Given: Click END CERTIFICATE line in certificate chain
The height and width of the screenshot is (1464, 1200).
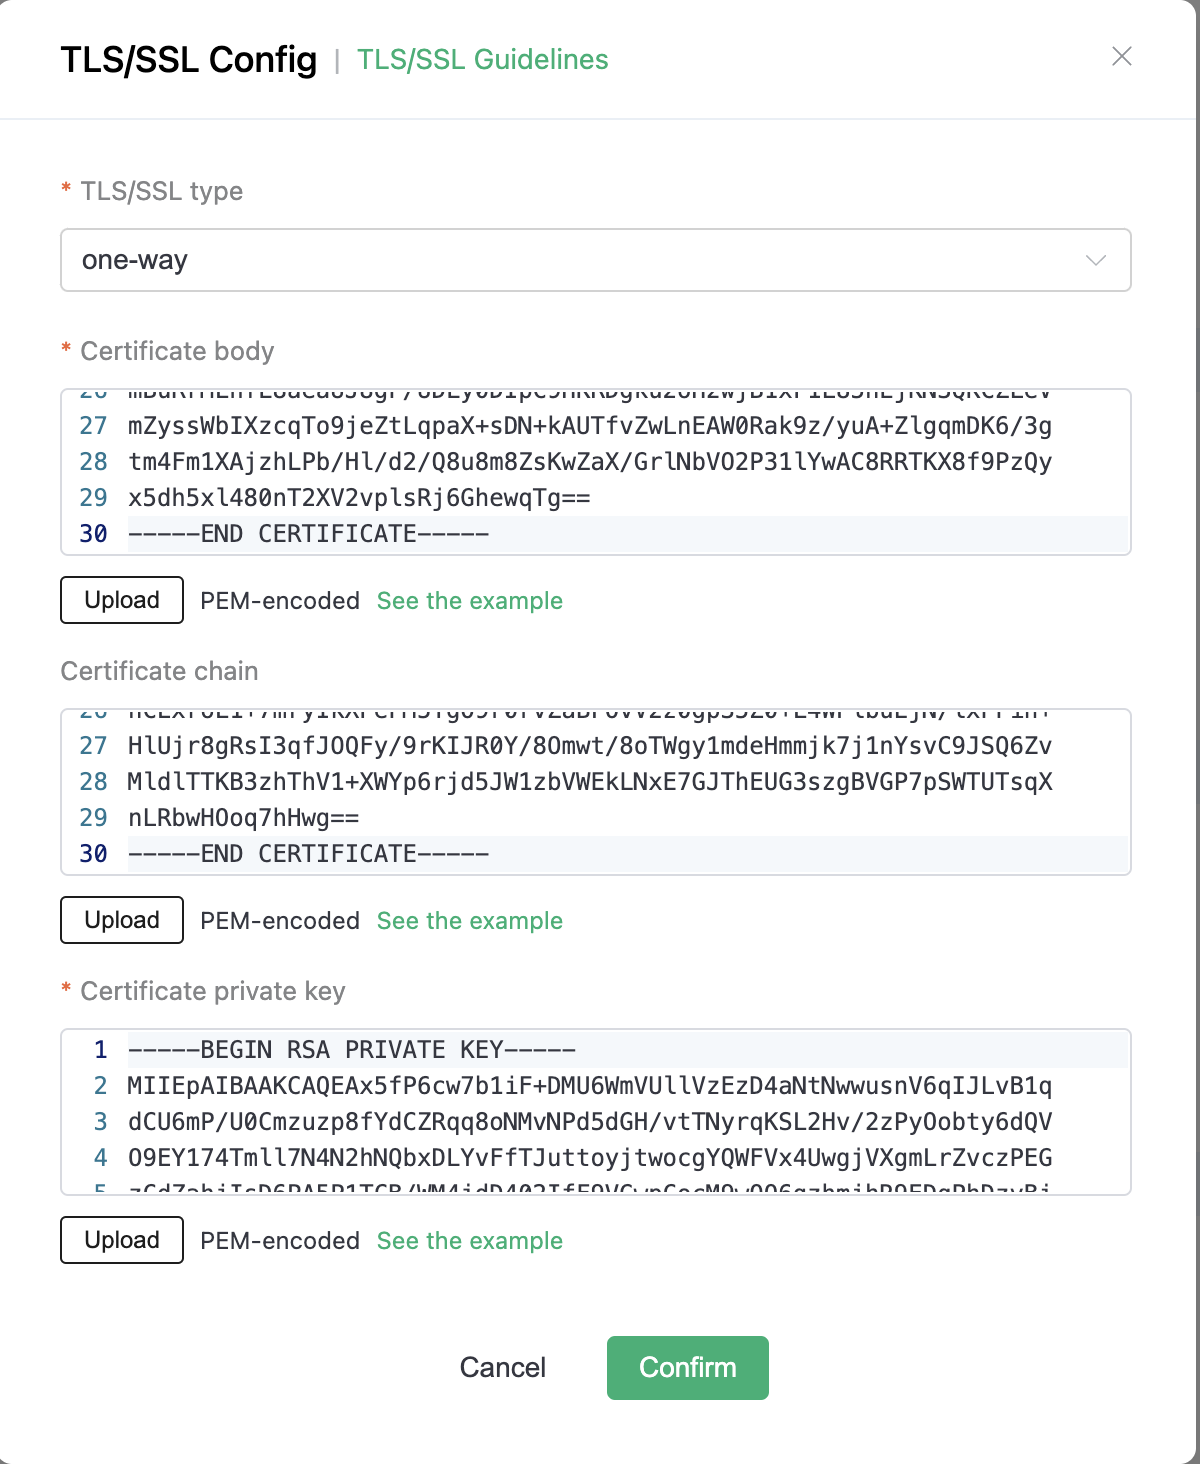Looking at the screenshot, I should 308,854.
